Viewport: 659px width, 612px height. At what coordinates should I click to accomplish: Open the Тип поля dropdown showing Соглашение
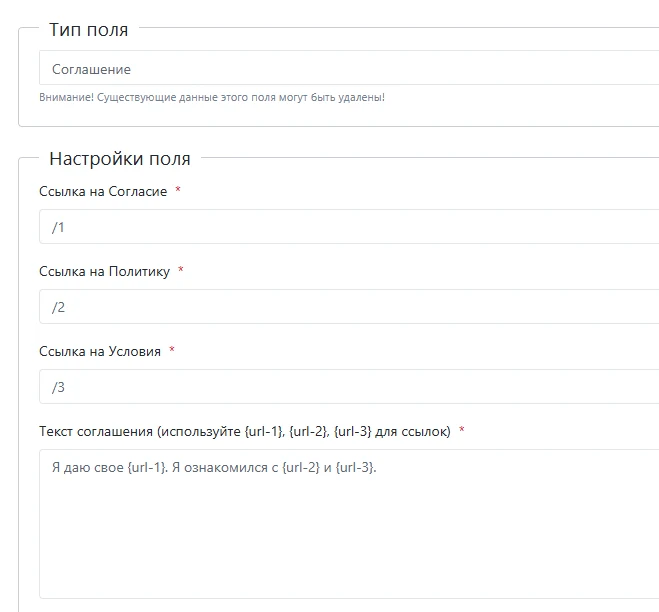coord(349,68)
